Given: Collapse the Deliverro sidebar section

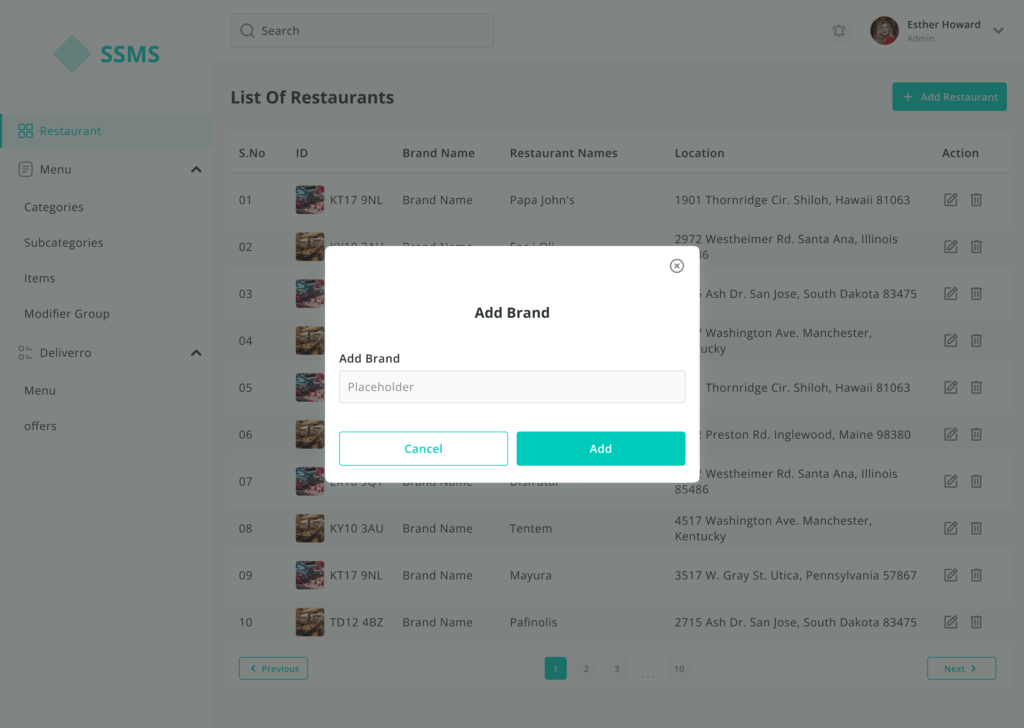Looking at the screenshot, I should 196,353.
